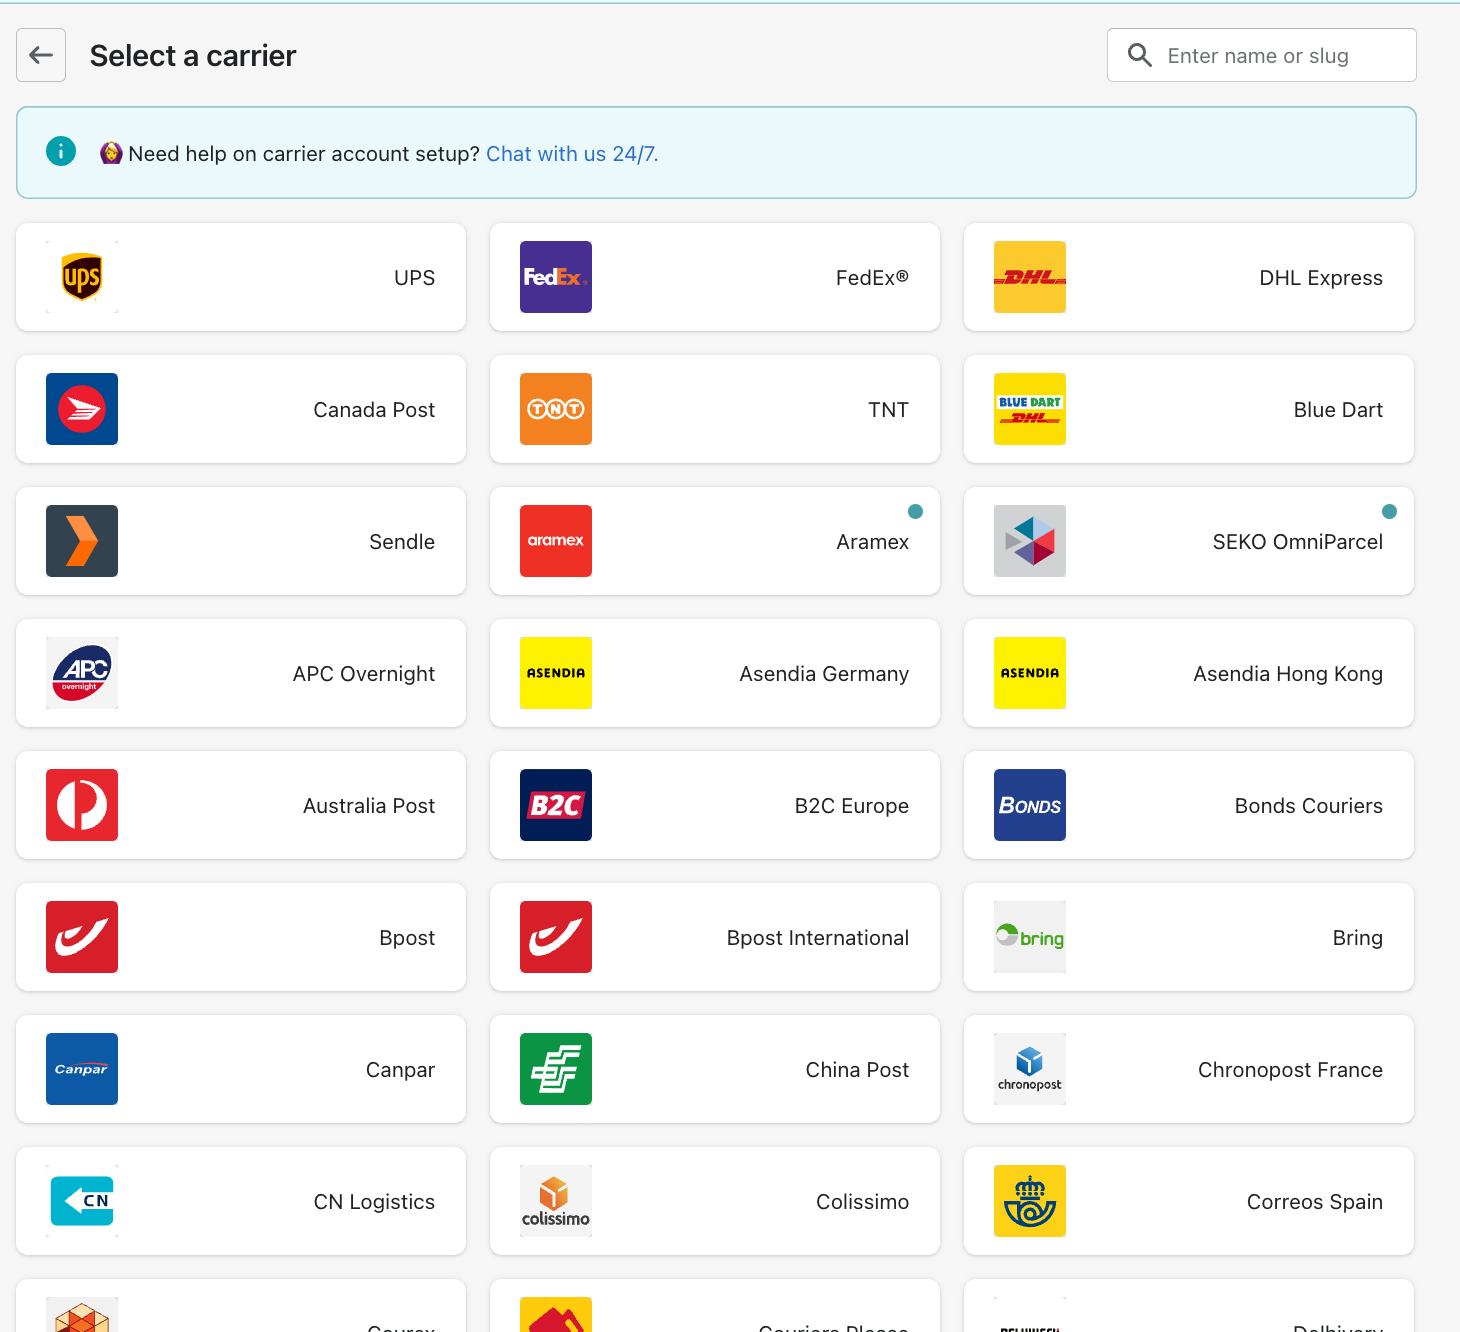Click the FedEx® carrier name

pos(872,278)
